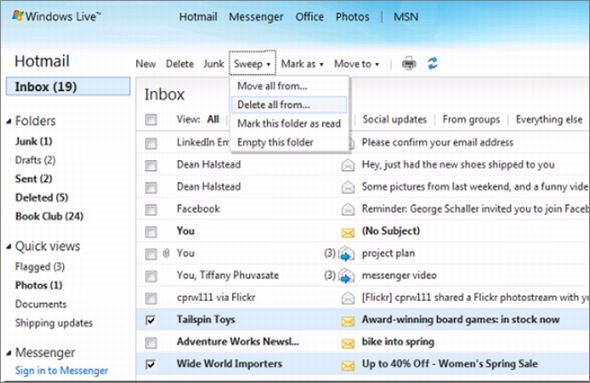Click envelope icon beside Facebook Reminder email
The width and height of the screenshot is (590, 383).
point(348,210)
